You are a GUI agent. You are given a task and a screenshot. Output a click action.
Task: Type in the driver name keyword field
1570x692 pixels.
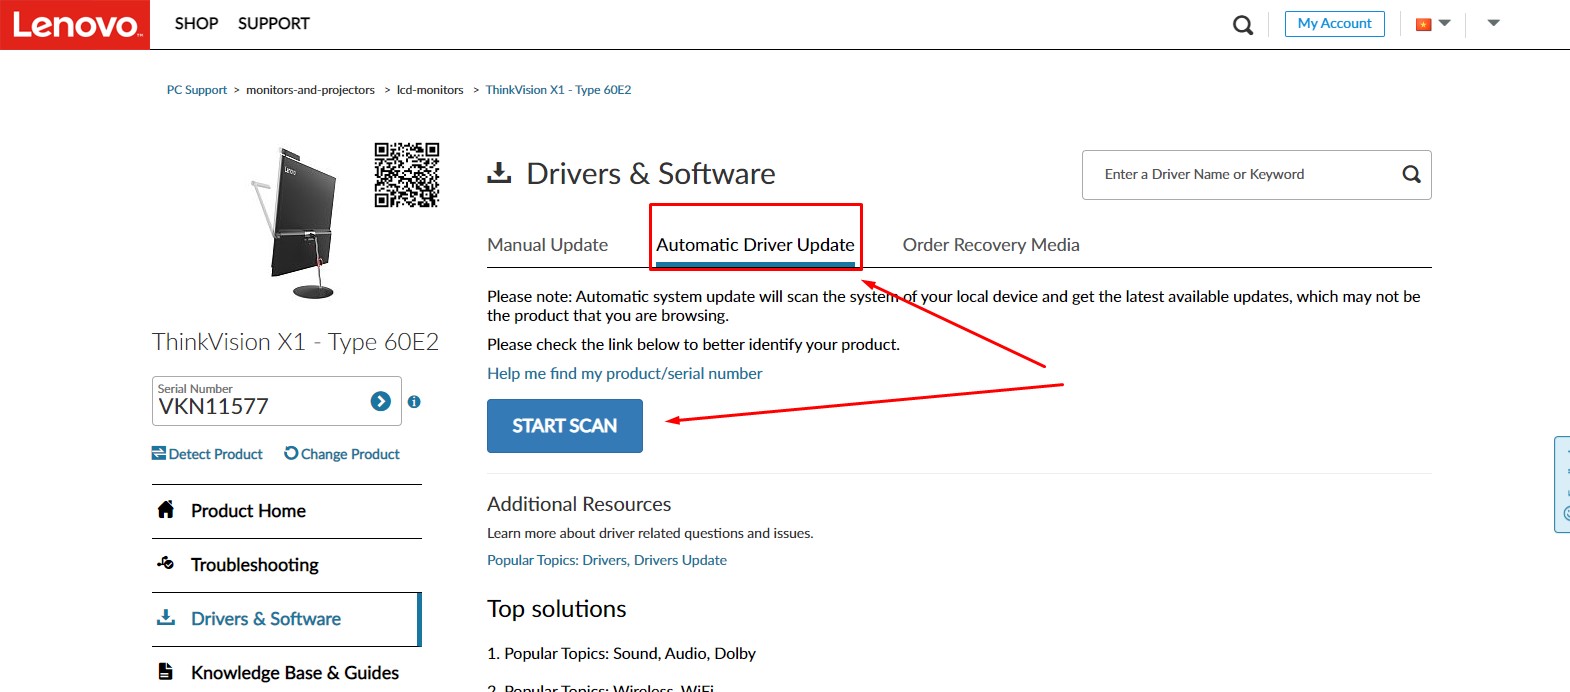(1240, 174)
